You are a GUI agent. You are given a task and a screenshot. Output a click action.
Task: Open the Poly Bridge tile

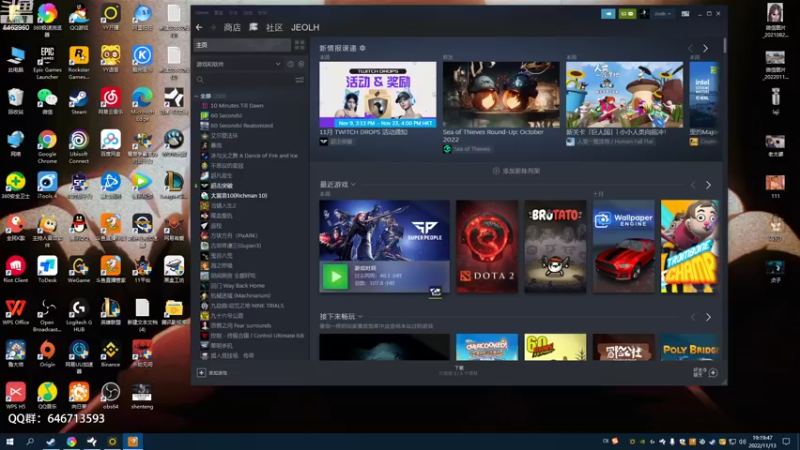pos(689,347)
